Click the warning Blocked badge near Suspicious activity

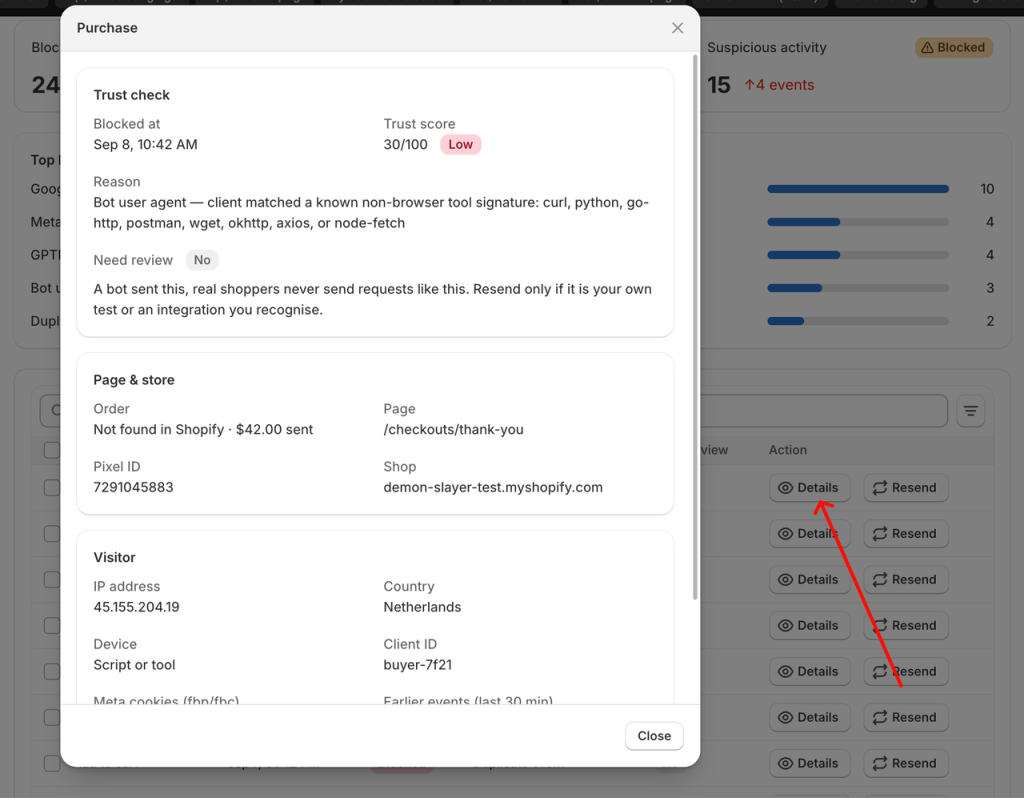click(x=953, y=48)
